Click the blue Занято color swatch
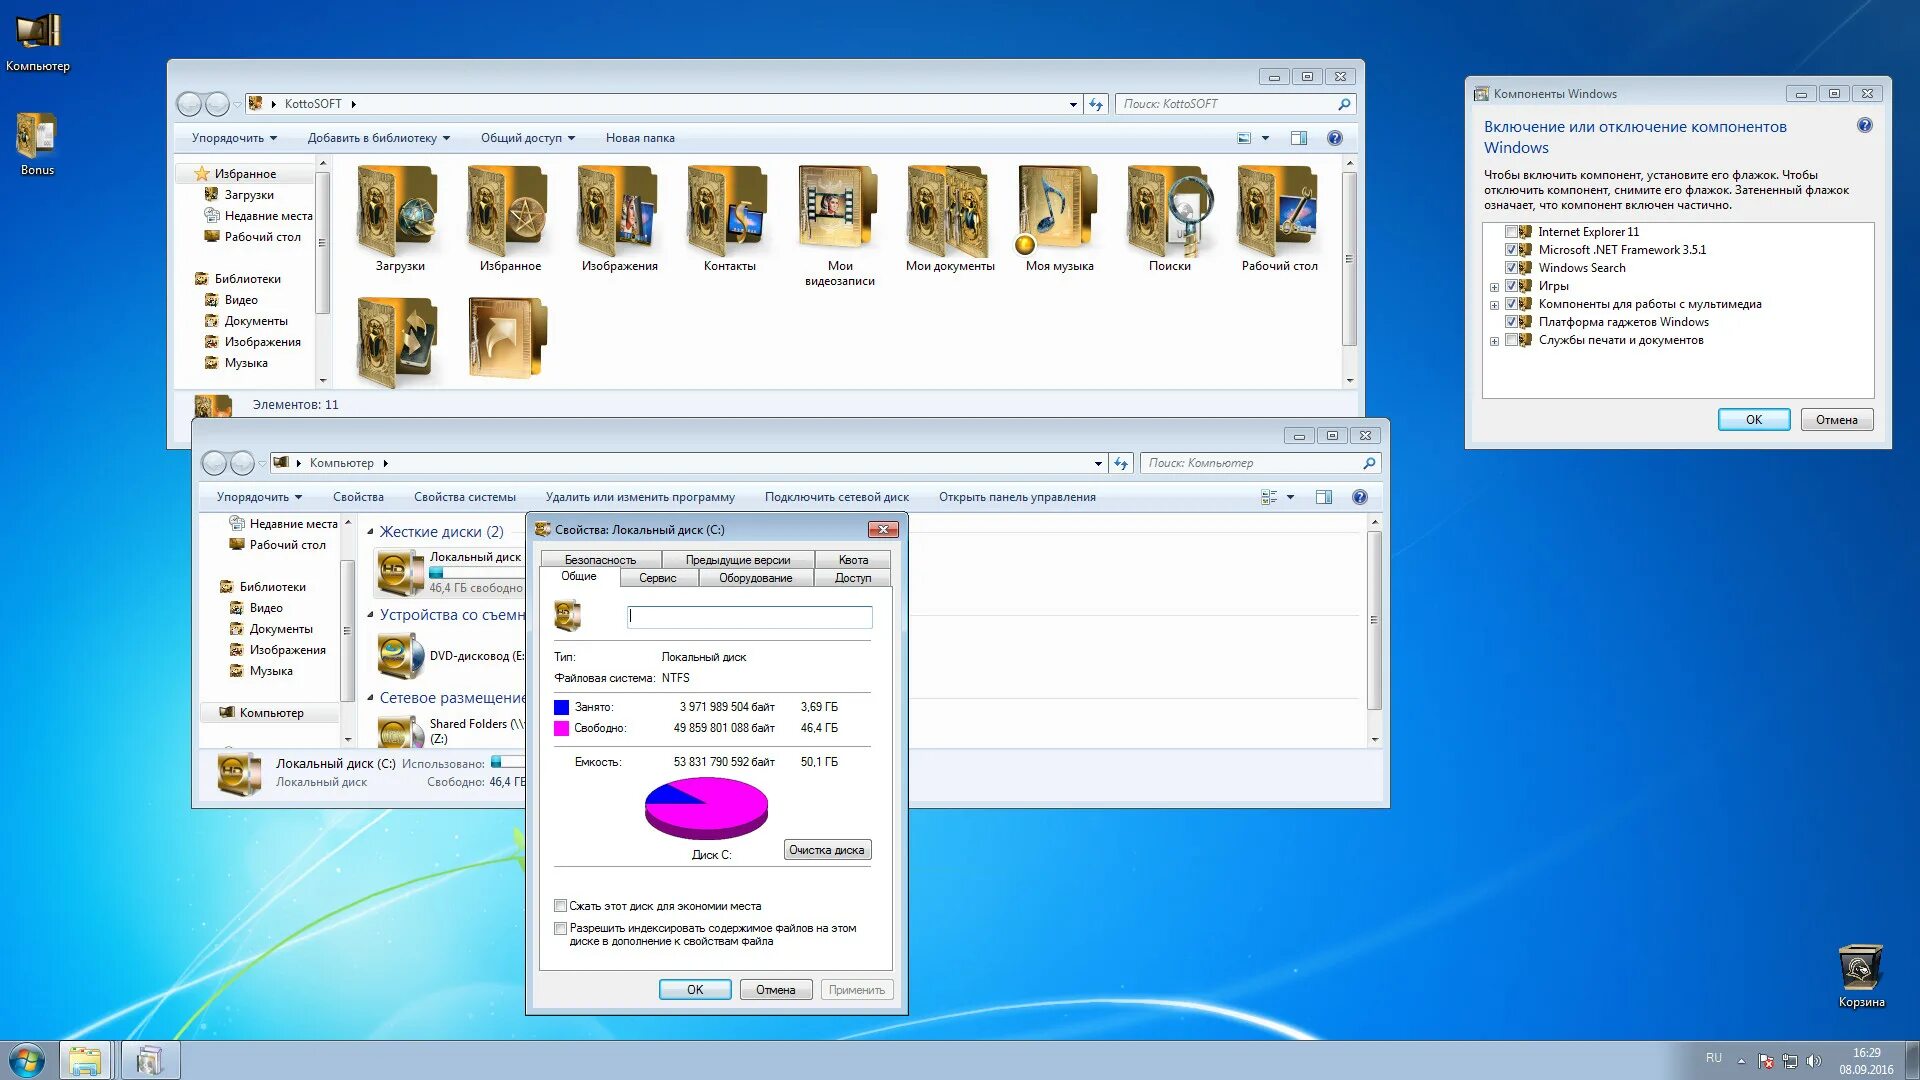1920x1080 pixels. [561, 707]
